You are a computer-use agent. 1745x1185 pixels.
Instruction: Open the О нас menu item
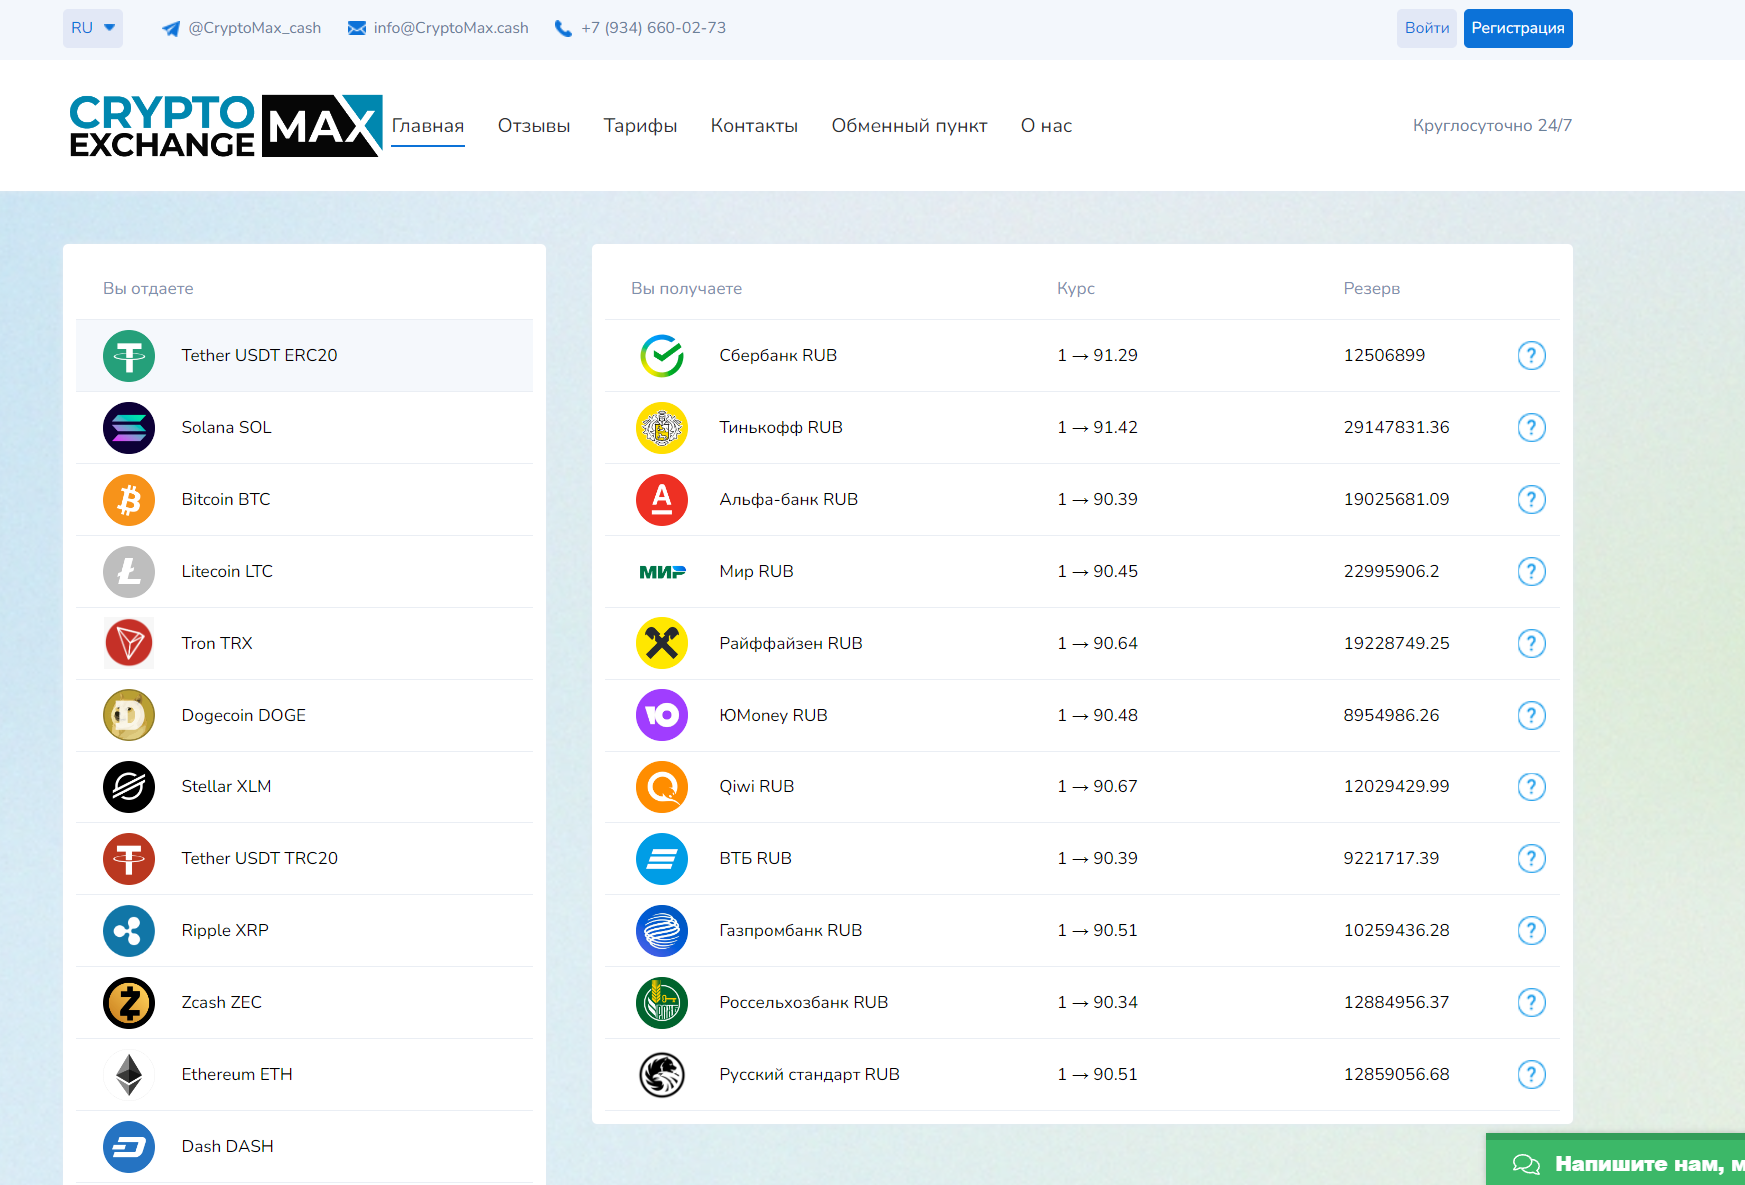pos(1046,126)
